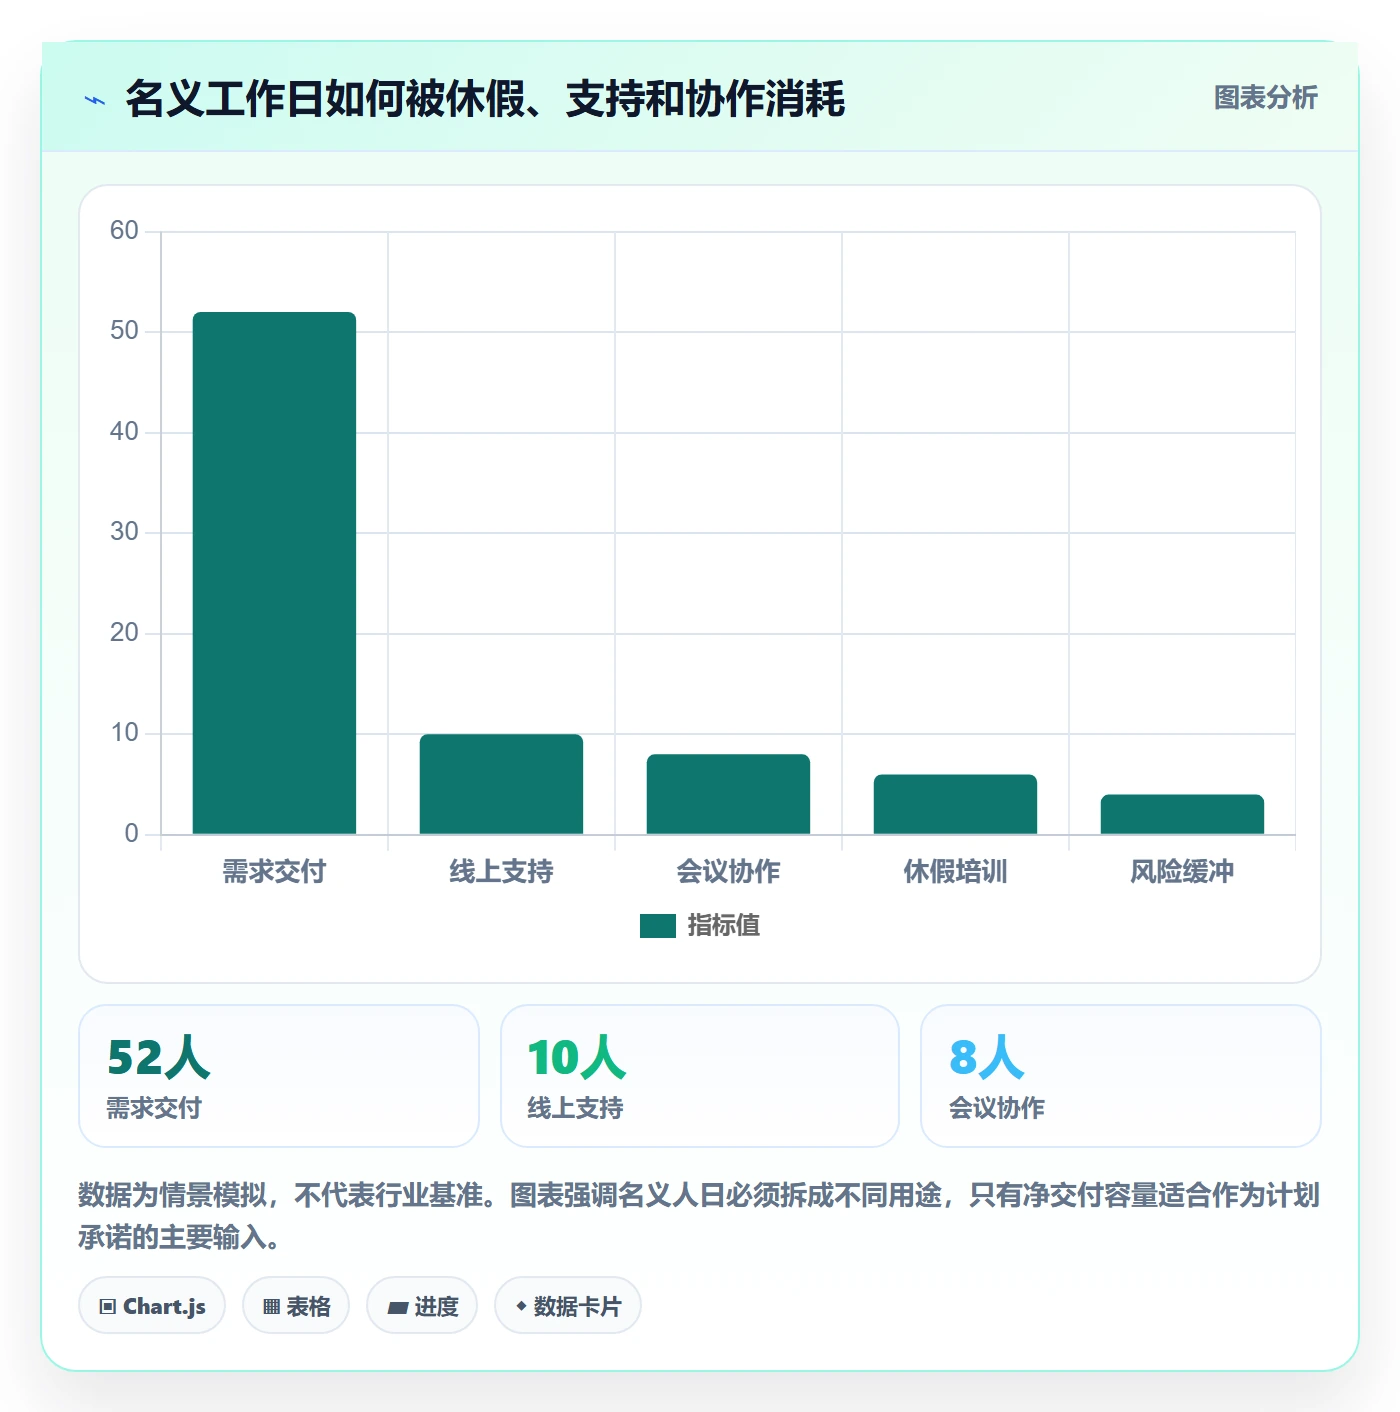This screenshot has width=1400, height=1412.
Task: Toggle the 指标值 legend color swatch
Action: 658,926
